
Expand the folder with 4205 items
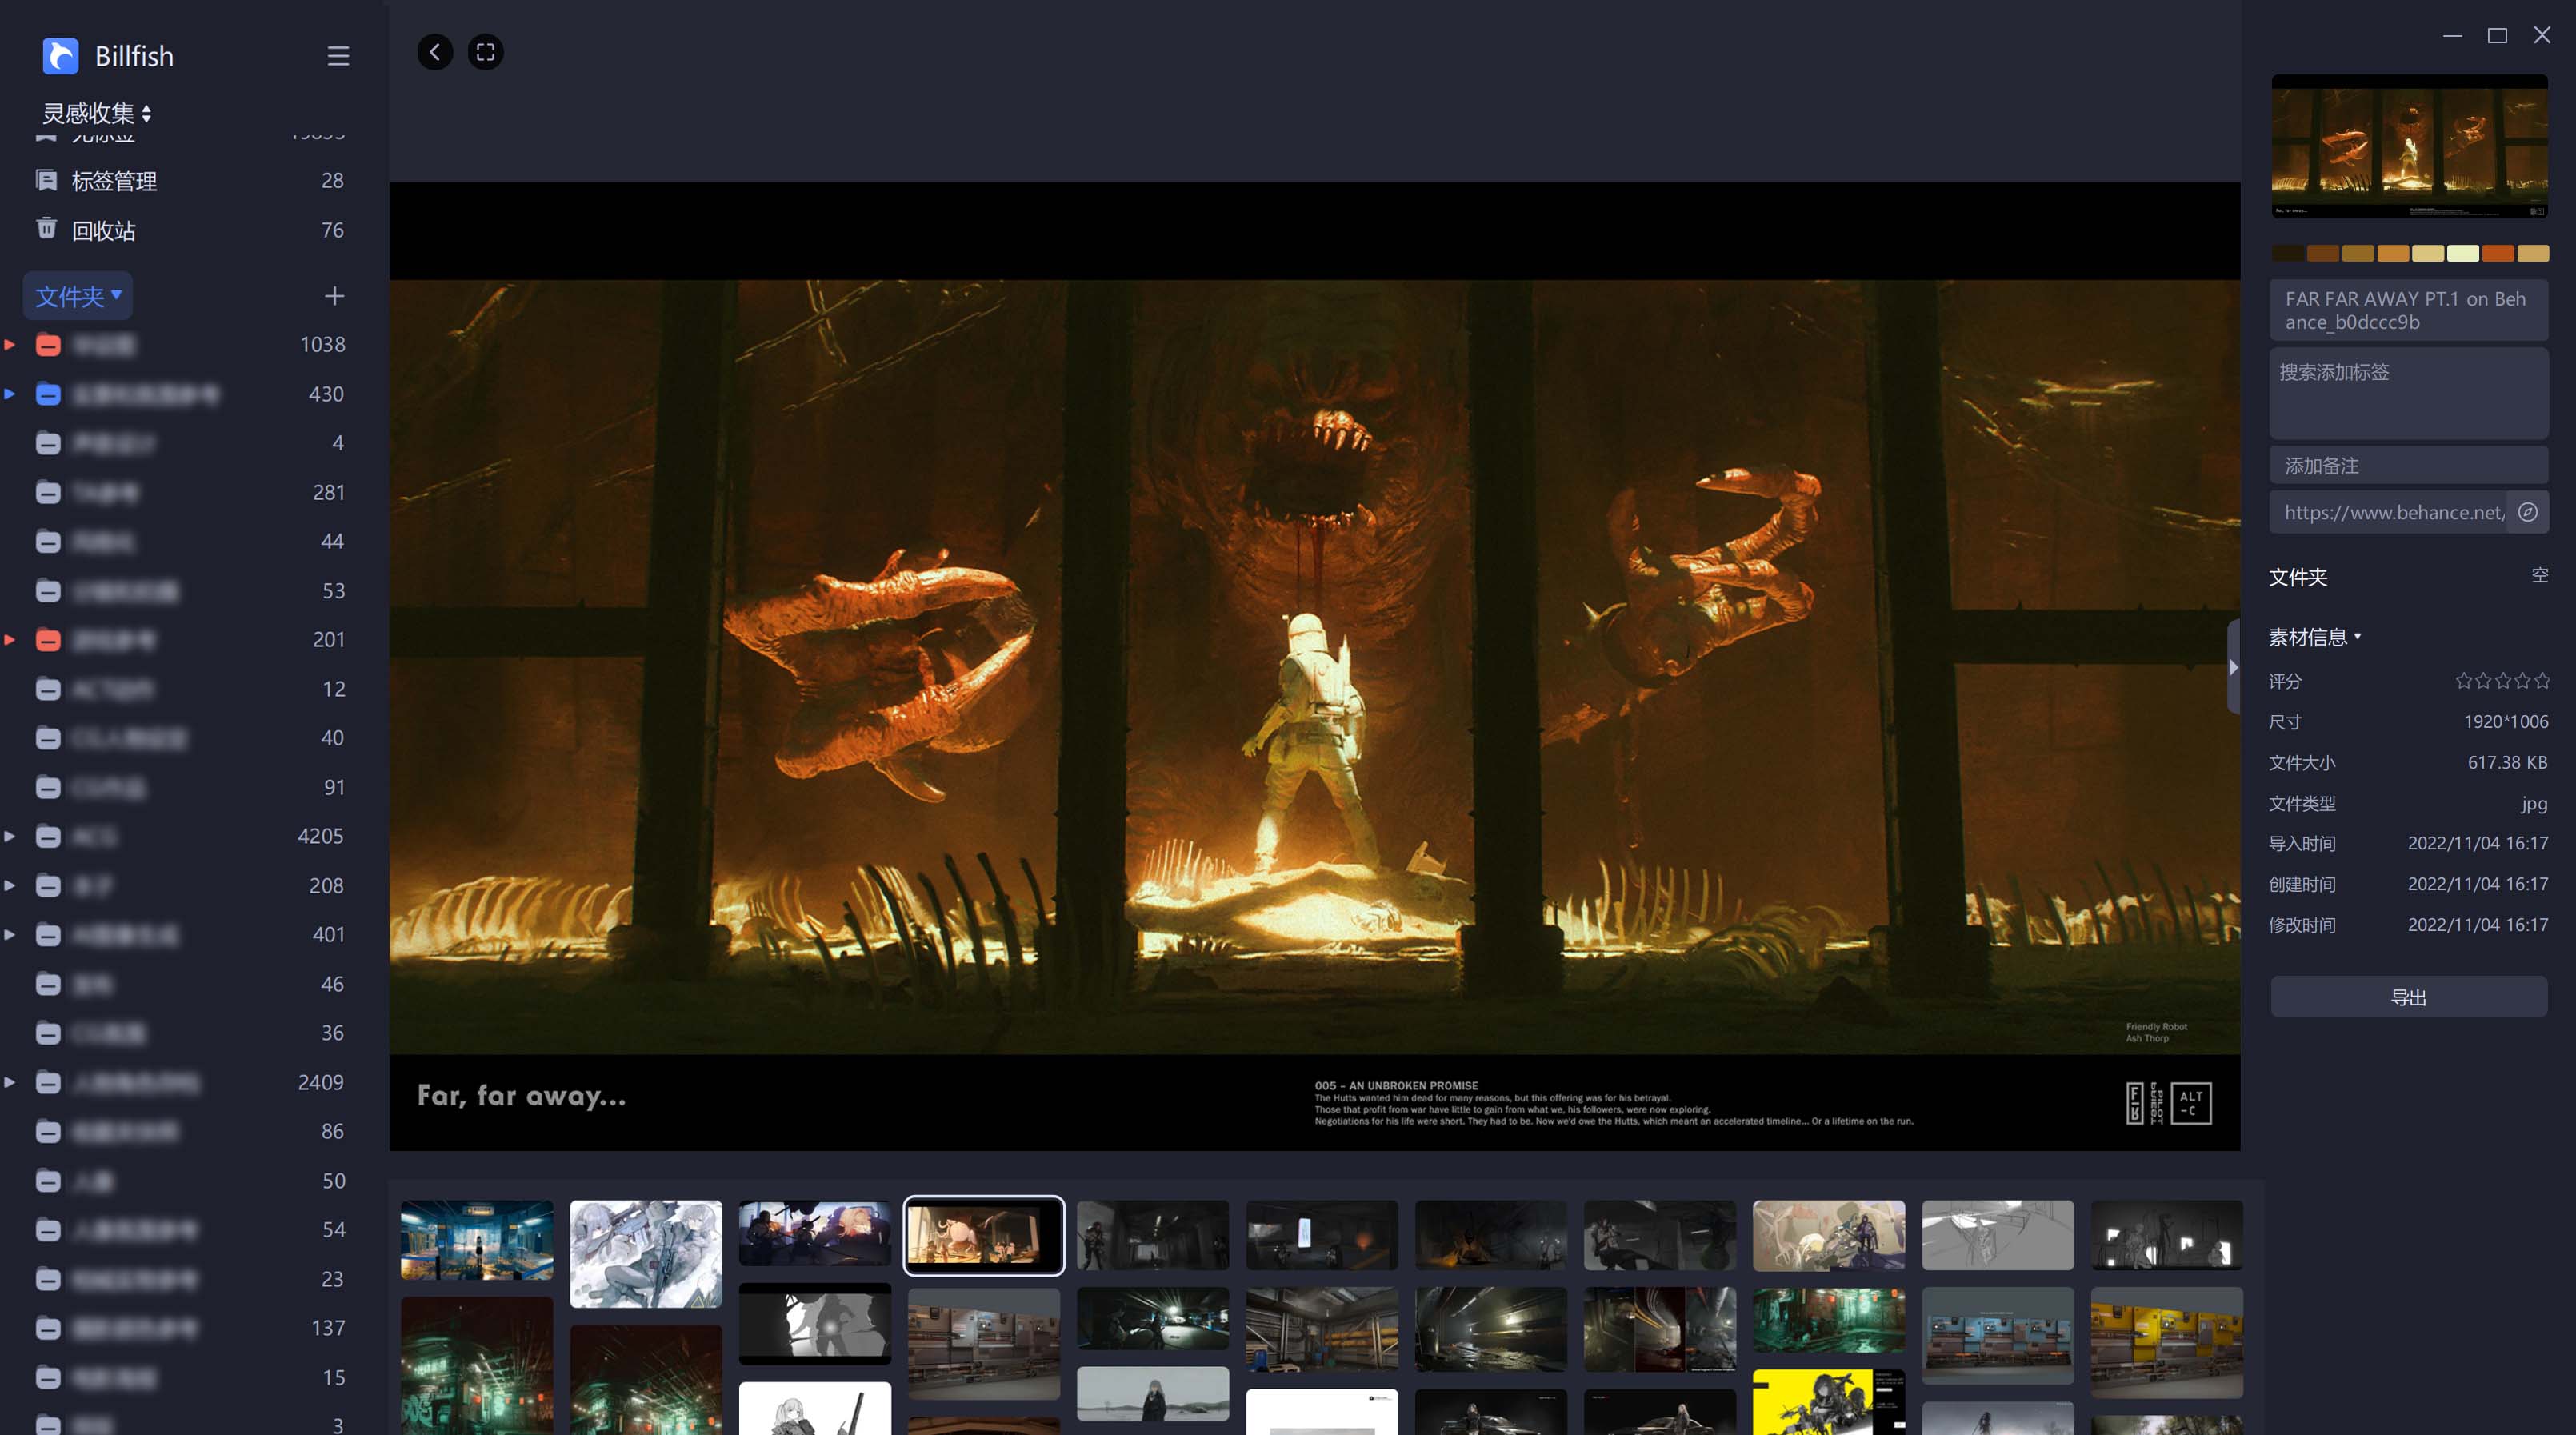[9, 836]
